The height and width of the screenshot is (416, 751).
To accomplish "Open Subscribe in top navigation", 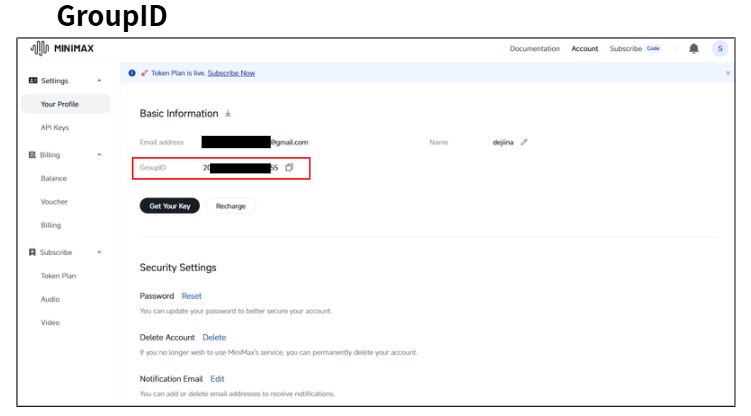I will point(626,48).
